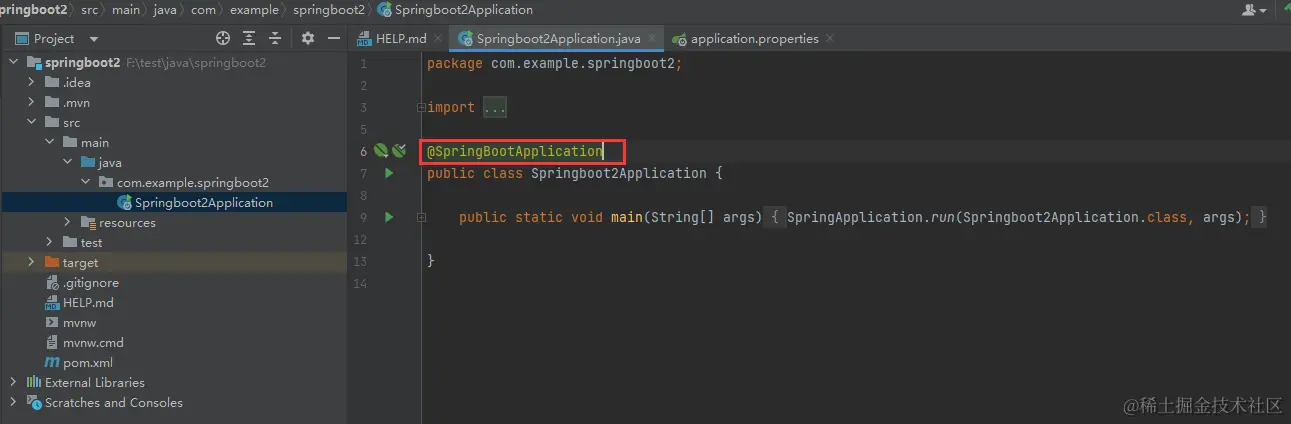Click the orange target folder icon
The height and width of the screenshot is (424, 1291).
pos(53,262)
